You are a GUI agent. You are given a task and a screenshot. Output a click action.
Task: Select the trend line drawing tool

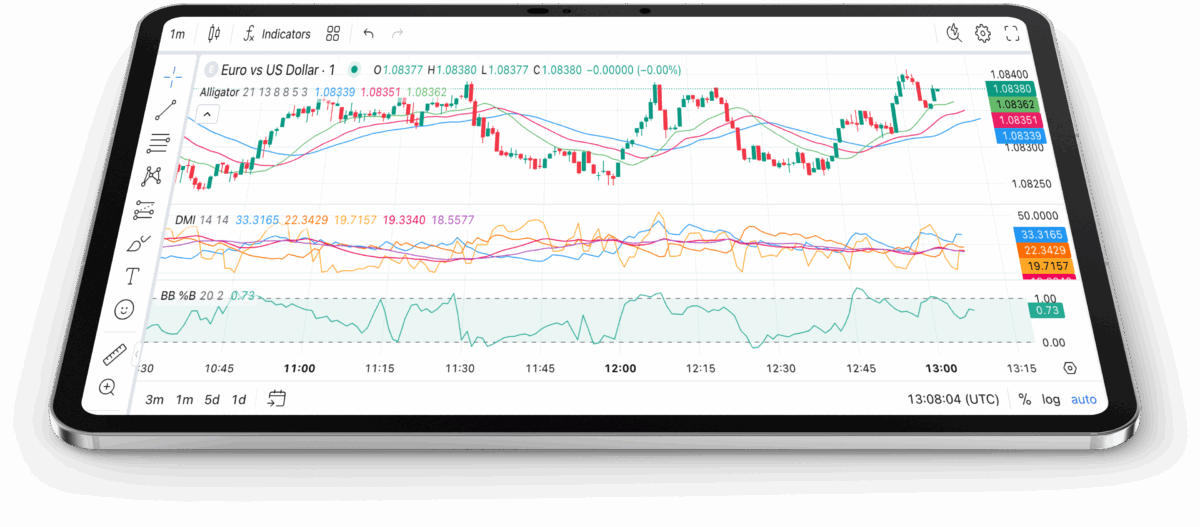166,109
